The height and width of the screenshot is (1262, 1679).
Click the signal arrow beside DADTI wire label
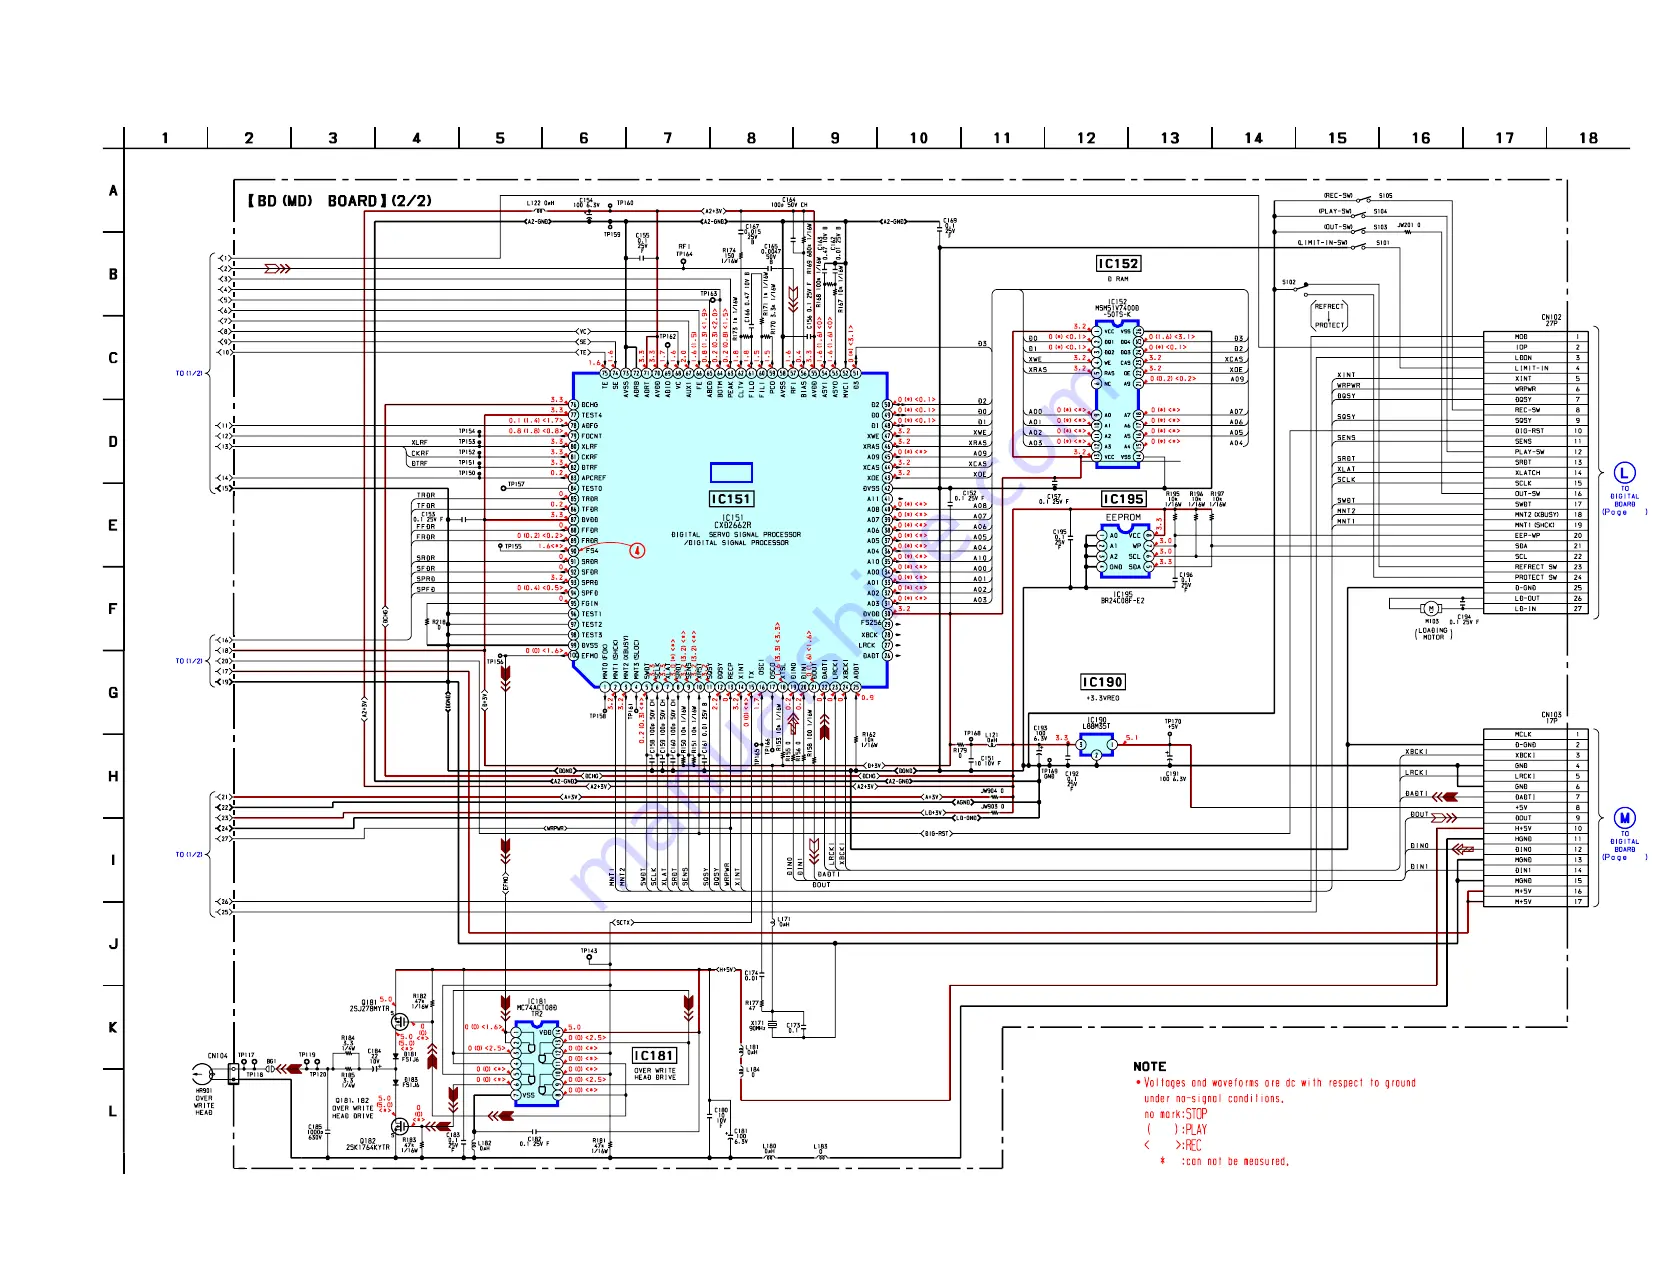coord(1443,797)
